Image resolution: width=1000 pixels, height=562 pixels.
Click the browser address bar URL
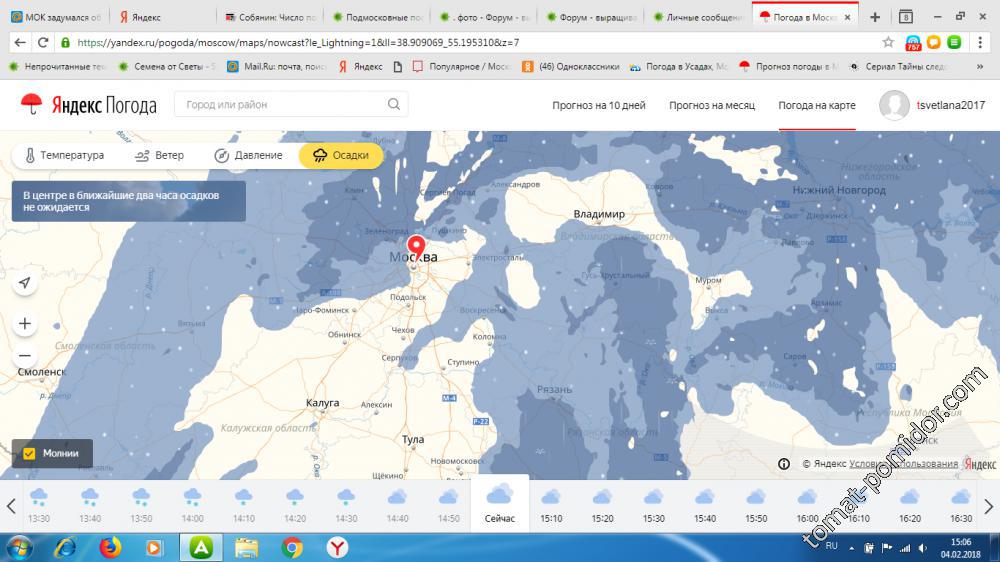click(x=298, y=42)
